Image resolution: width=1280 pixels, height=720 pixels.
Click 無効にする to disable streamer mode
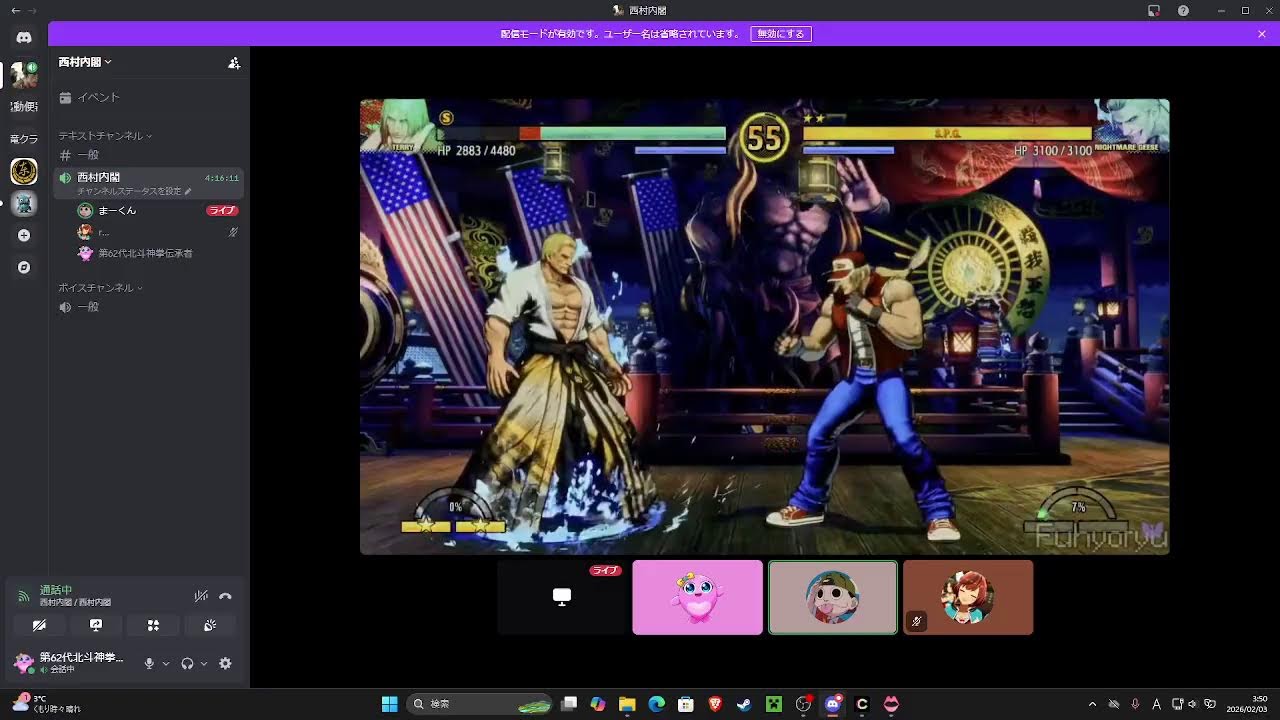(x=781, y=34)
